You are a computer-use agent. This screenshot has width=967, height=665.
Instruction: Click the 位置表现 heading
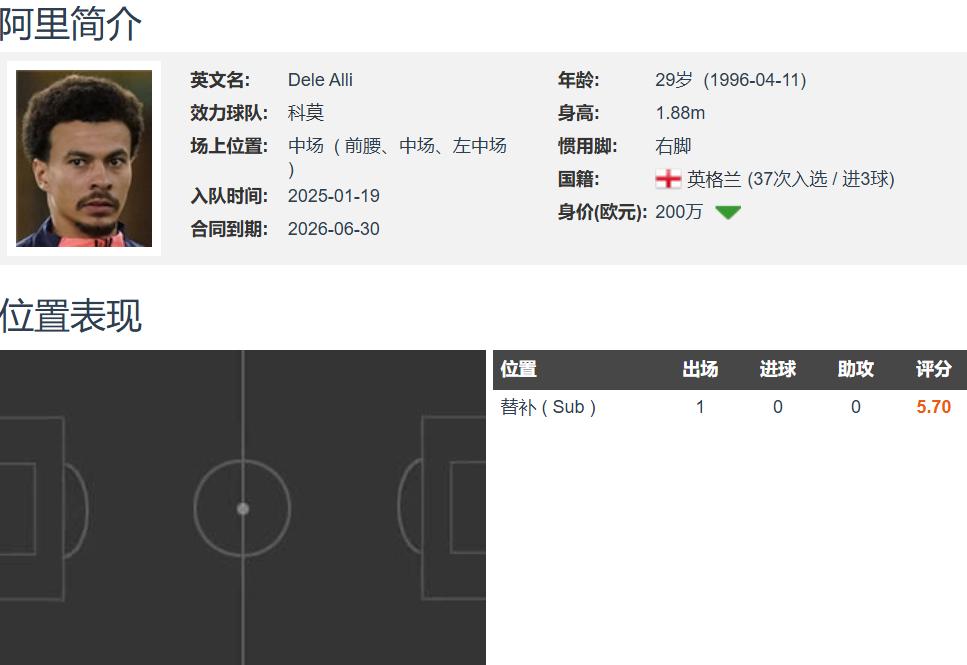(70, 315)
